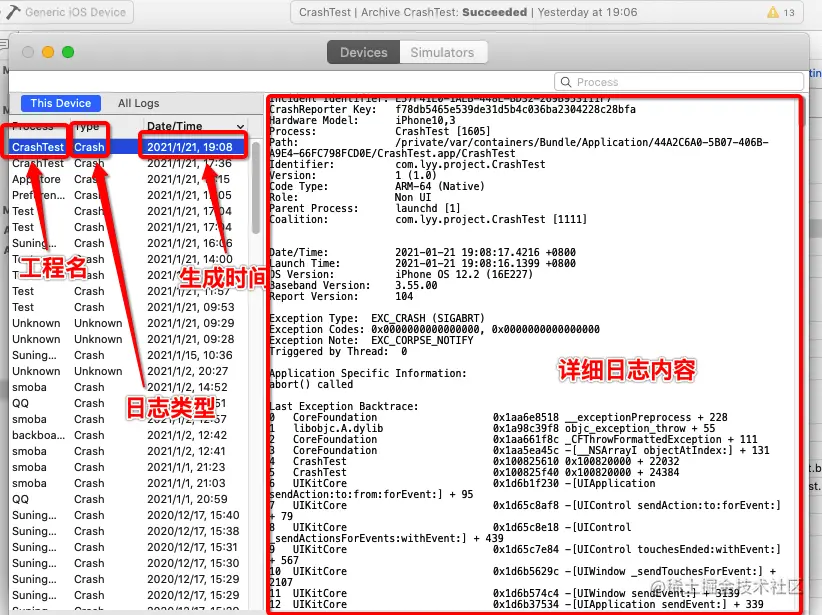Select the Generic iOS Device destination
The image size is (822, 615).
68,12
